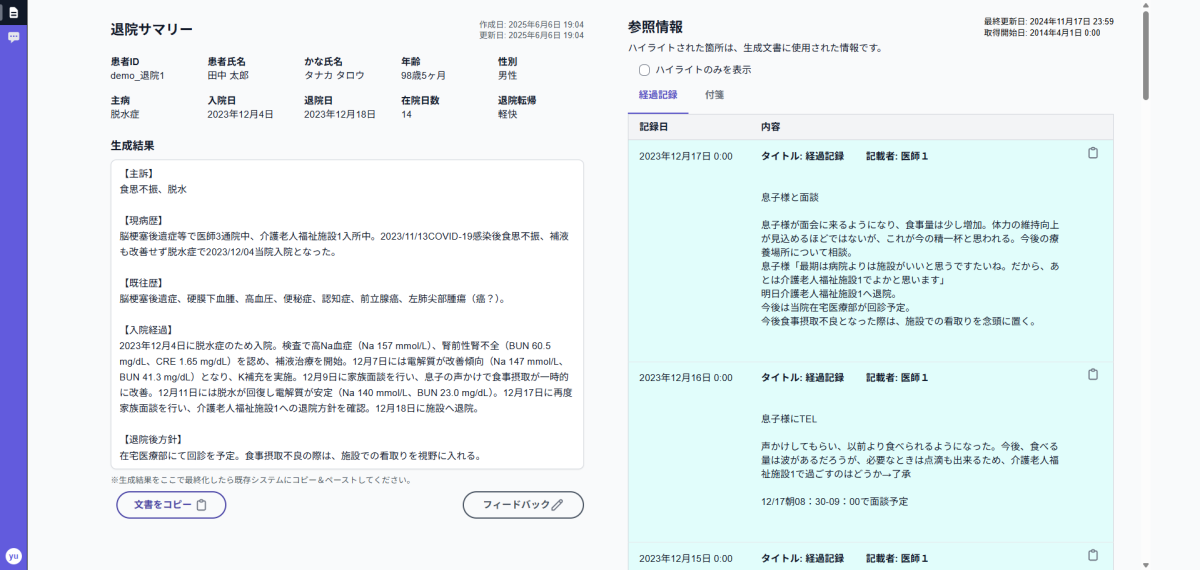
Task: Click the admission date 2023年12月4日
Action: (x=240, y=114)
